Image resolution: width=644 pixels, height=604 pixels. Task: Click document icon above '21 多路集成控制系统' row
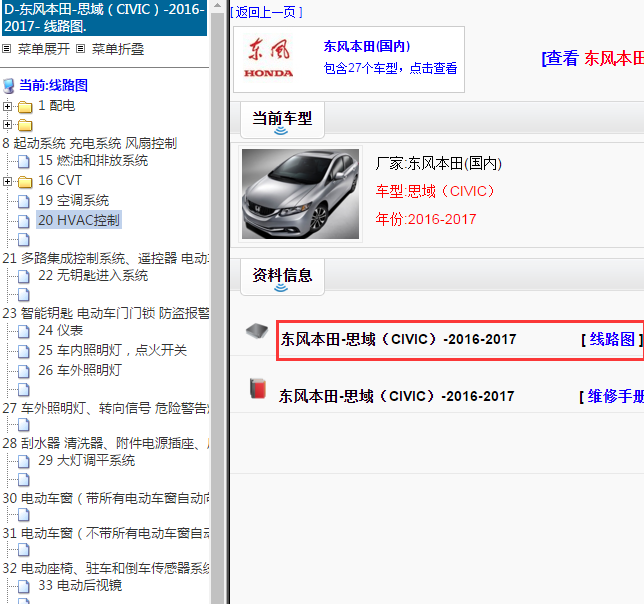24,240
